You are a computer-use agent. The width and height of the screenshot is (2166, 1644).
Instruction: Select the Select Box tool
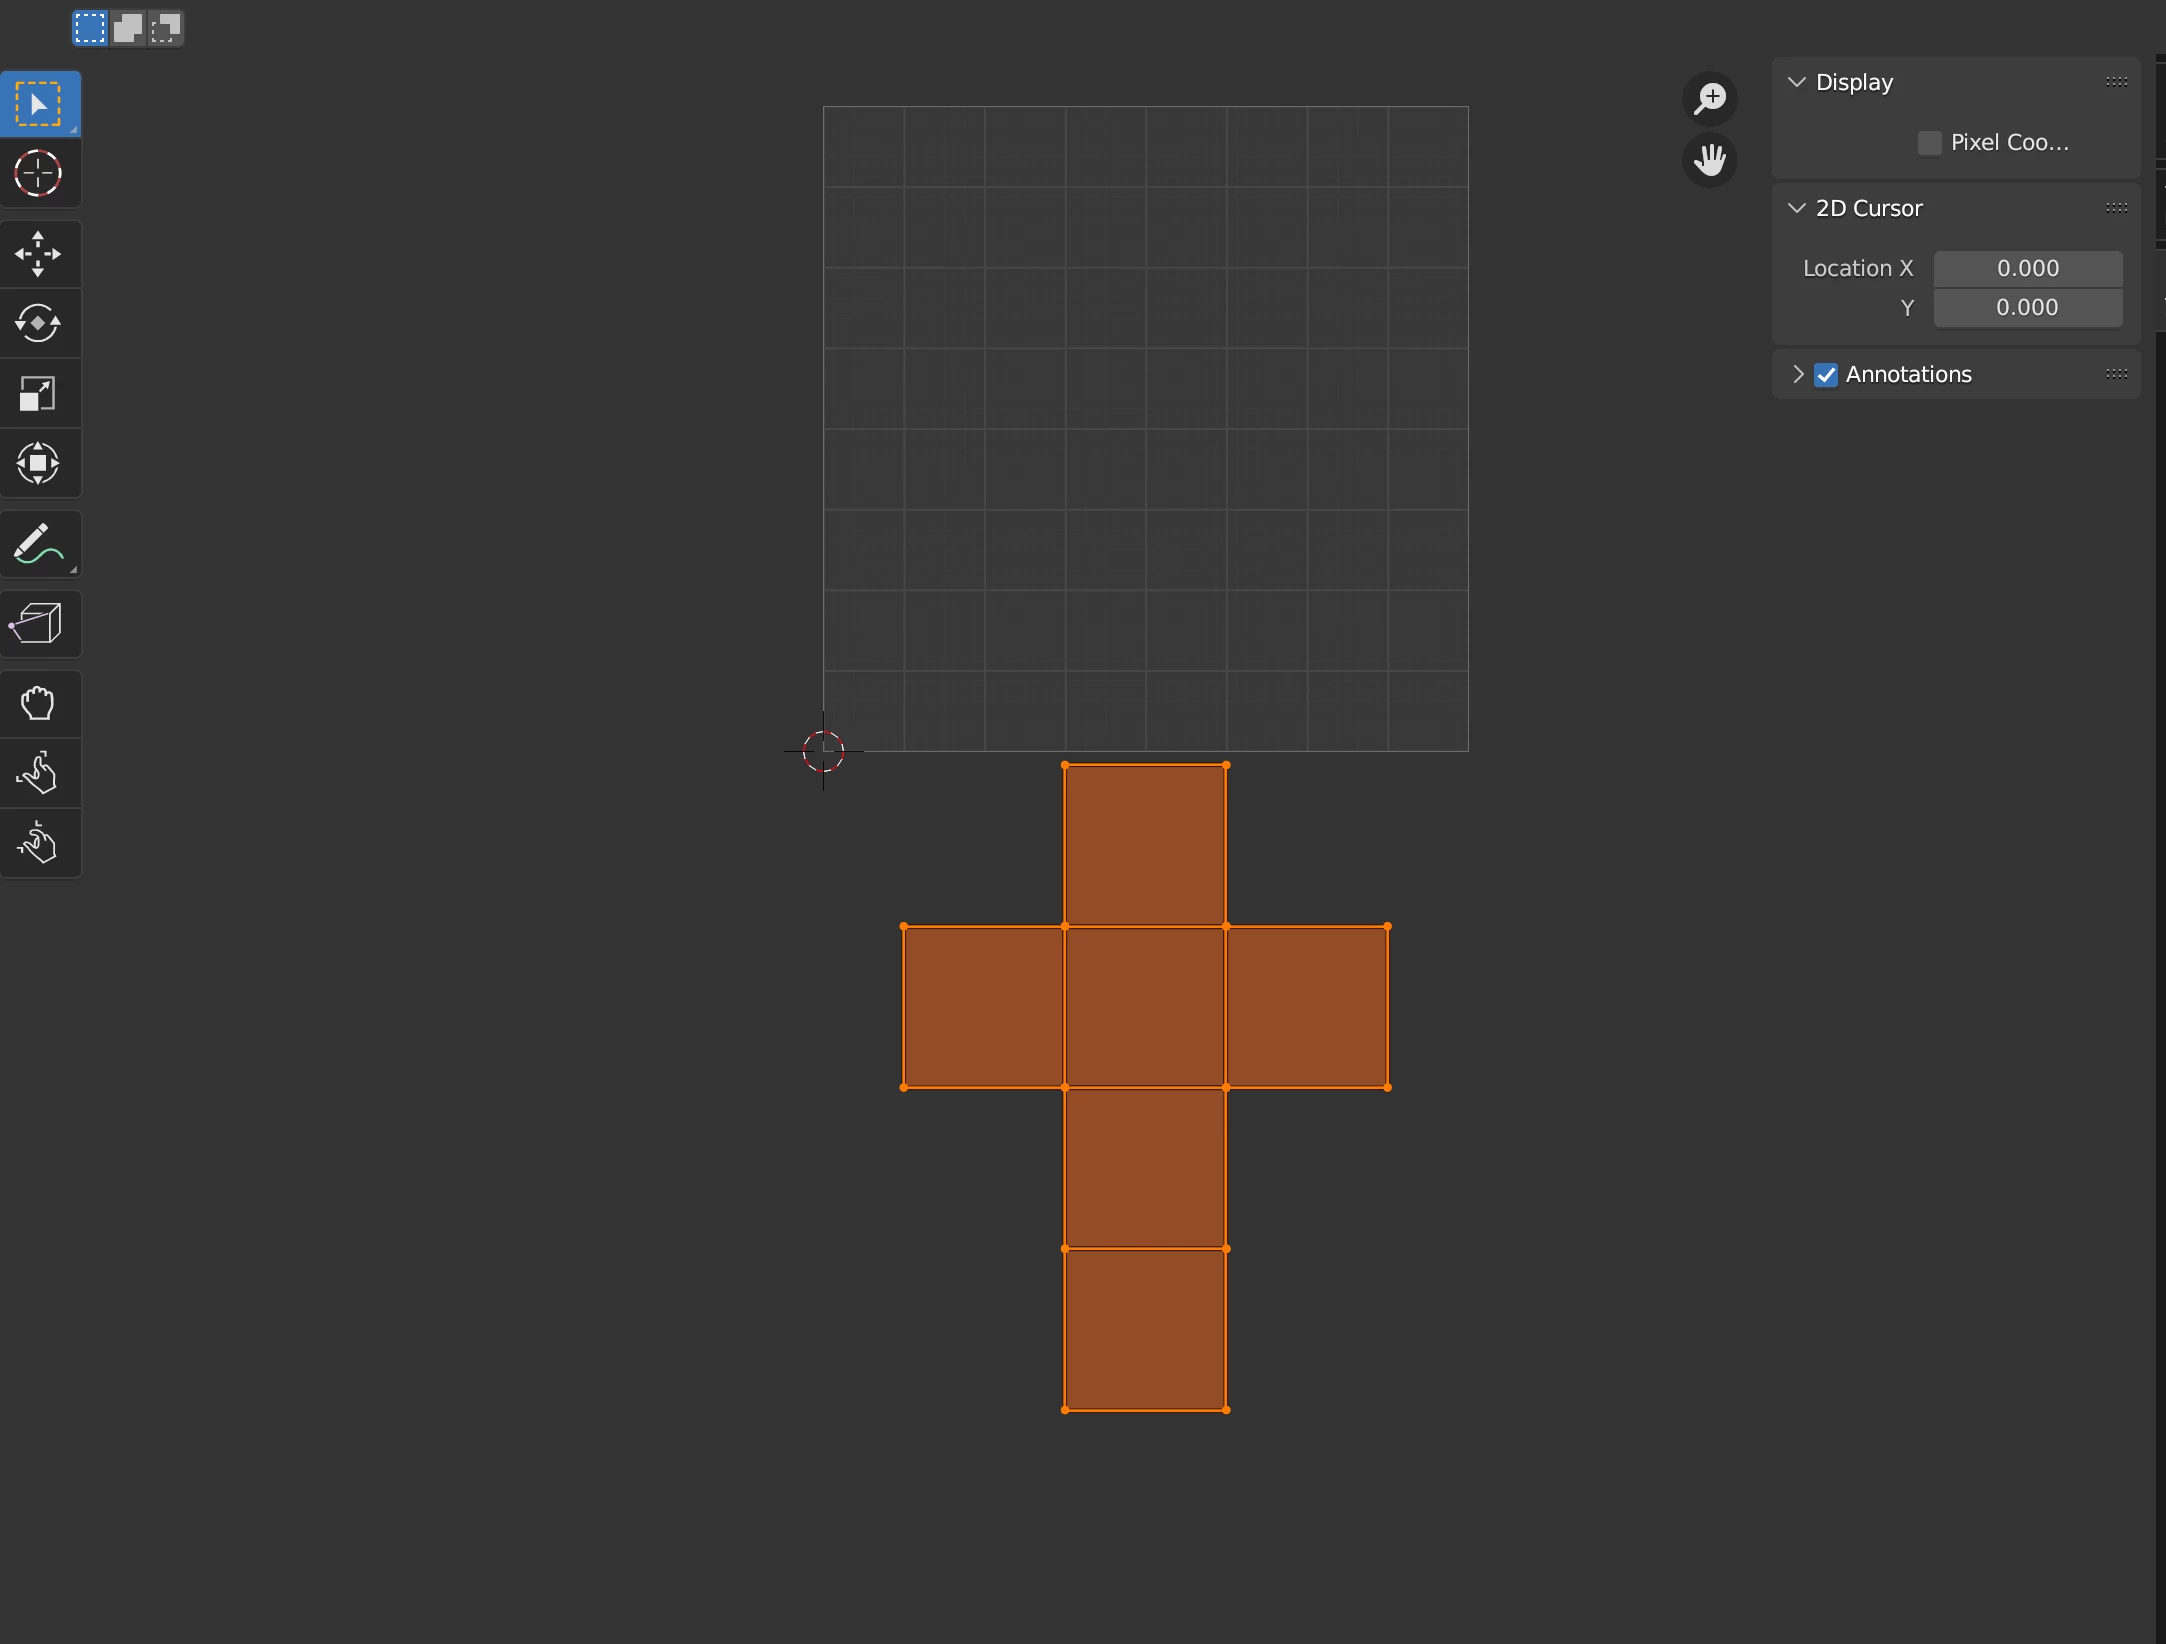[39, 104]
